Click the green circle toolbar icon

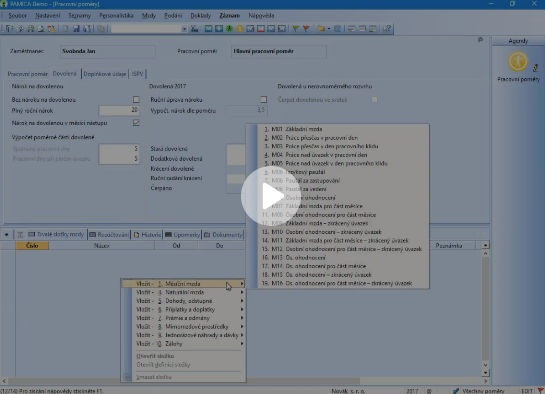[229, 29]
